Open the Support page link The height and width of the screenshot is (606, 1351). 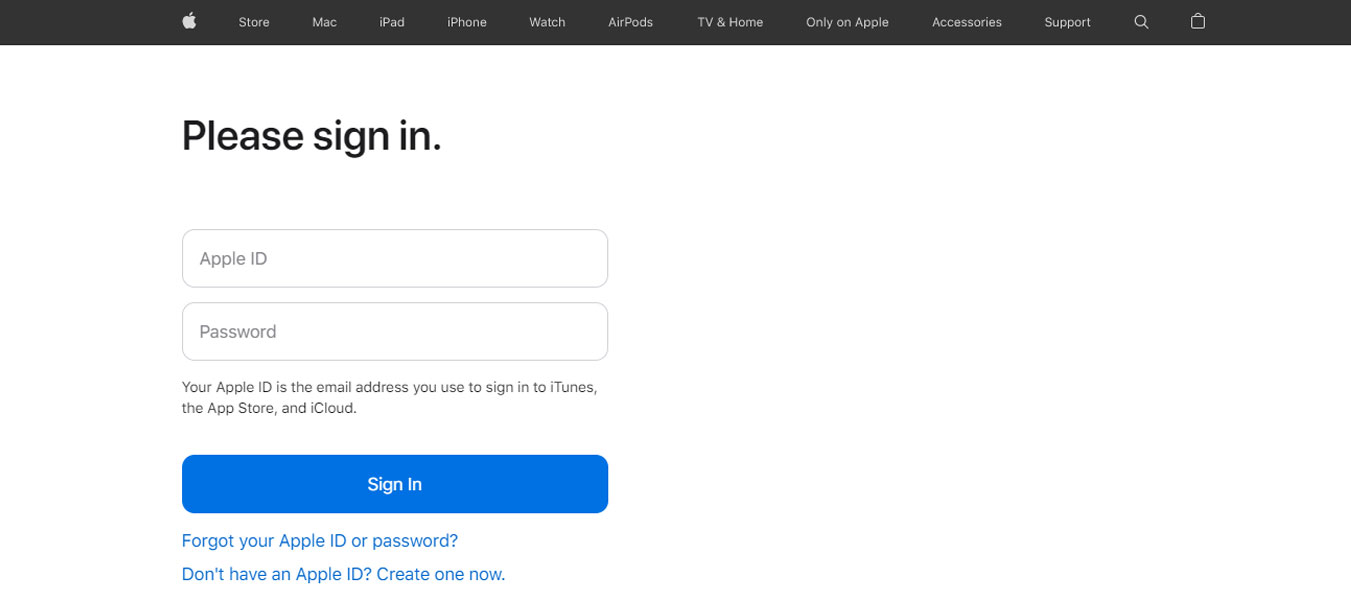point(1067,22)
